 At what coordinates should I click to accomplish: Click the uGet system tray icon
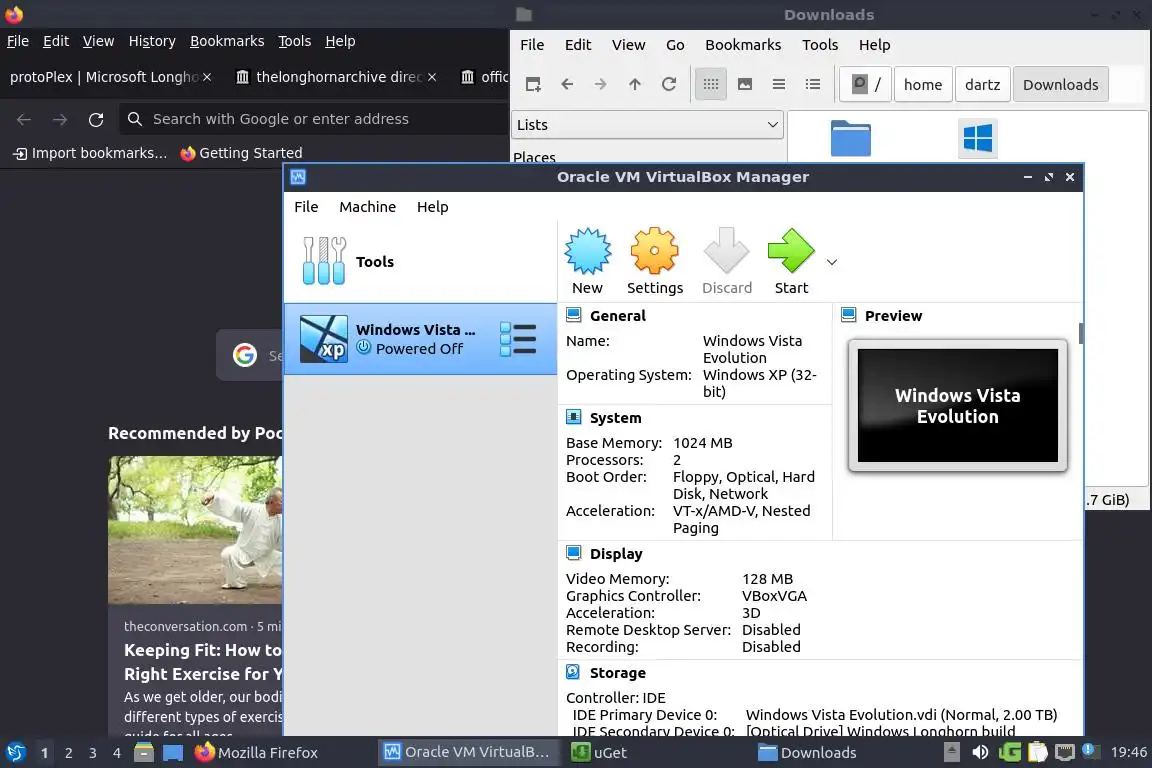pyautogui.click(x=1009, y=753)
